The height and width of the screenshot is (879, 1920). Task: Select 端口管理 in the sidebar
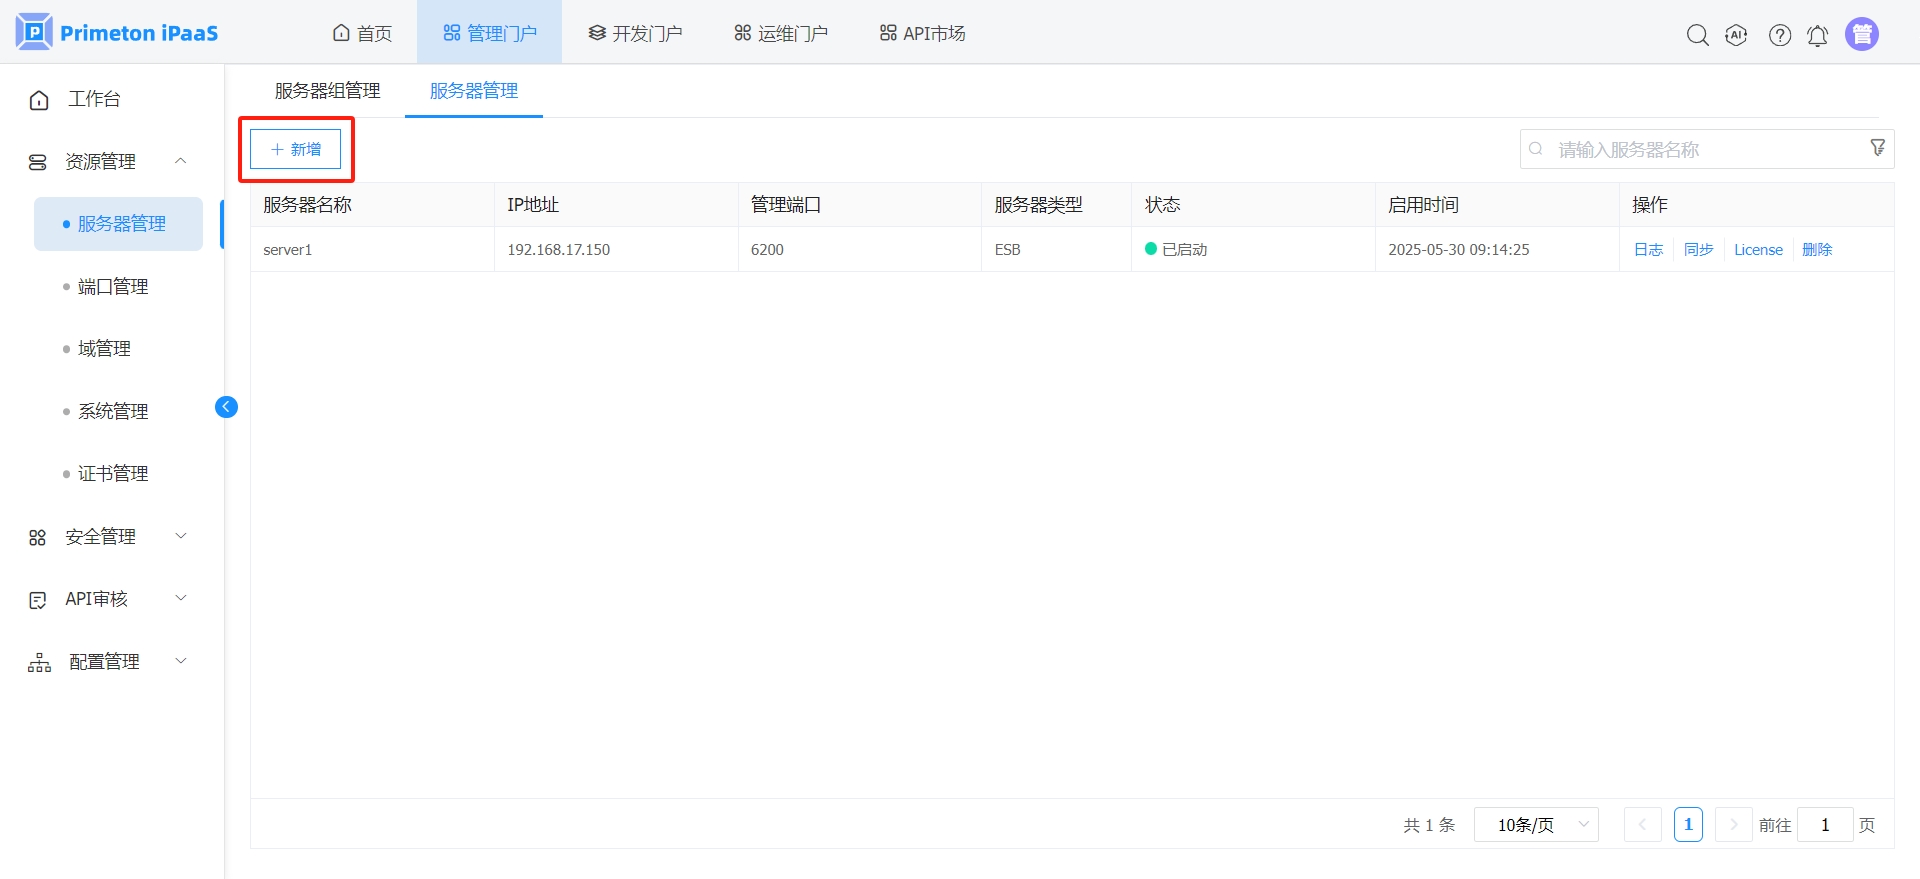tap(113, 287)
